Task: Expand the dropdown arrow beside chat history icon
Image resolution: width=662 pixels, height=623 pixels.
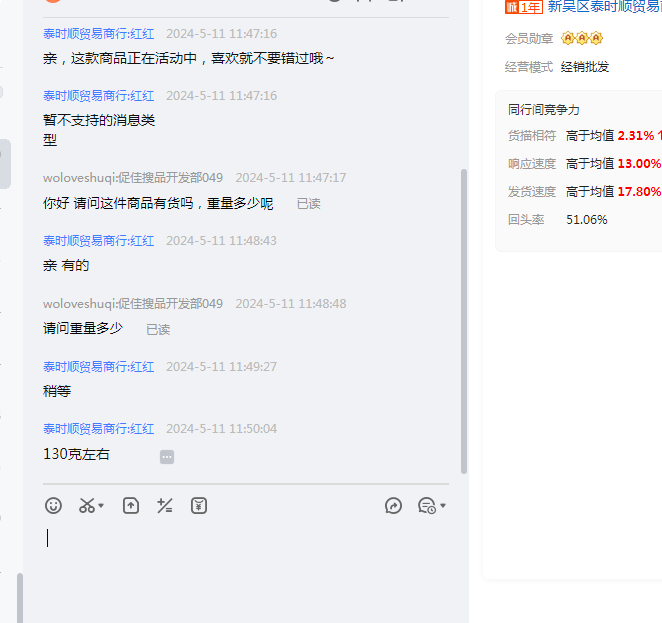Action: click(443, 507)
